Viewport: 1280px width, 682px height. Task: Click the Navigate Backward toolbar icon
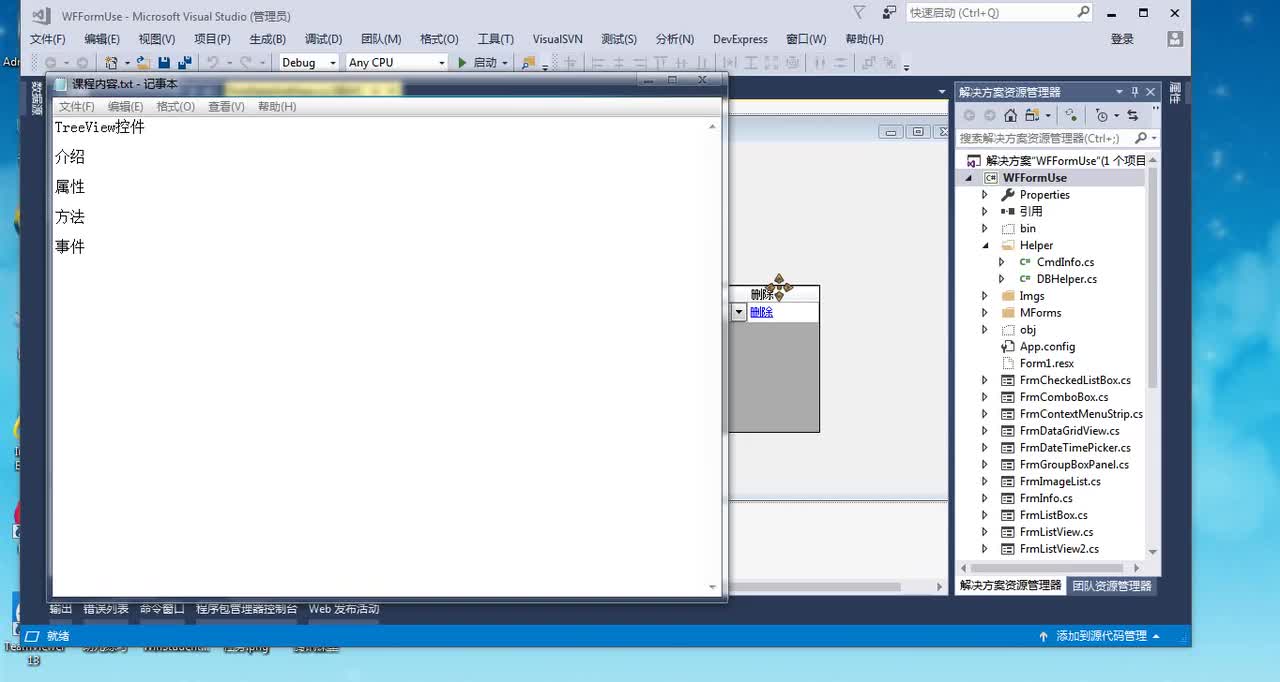(x=51, y=62)
